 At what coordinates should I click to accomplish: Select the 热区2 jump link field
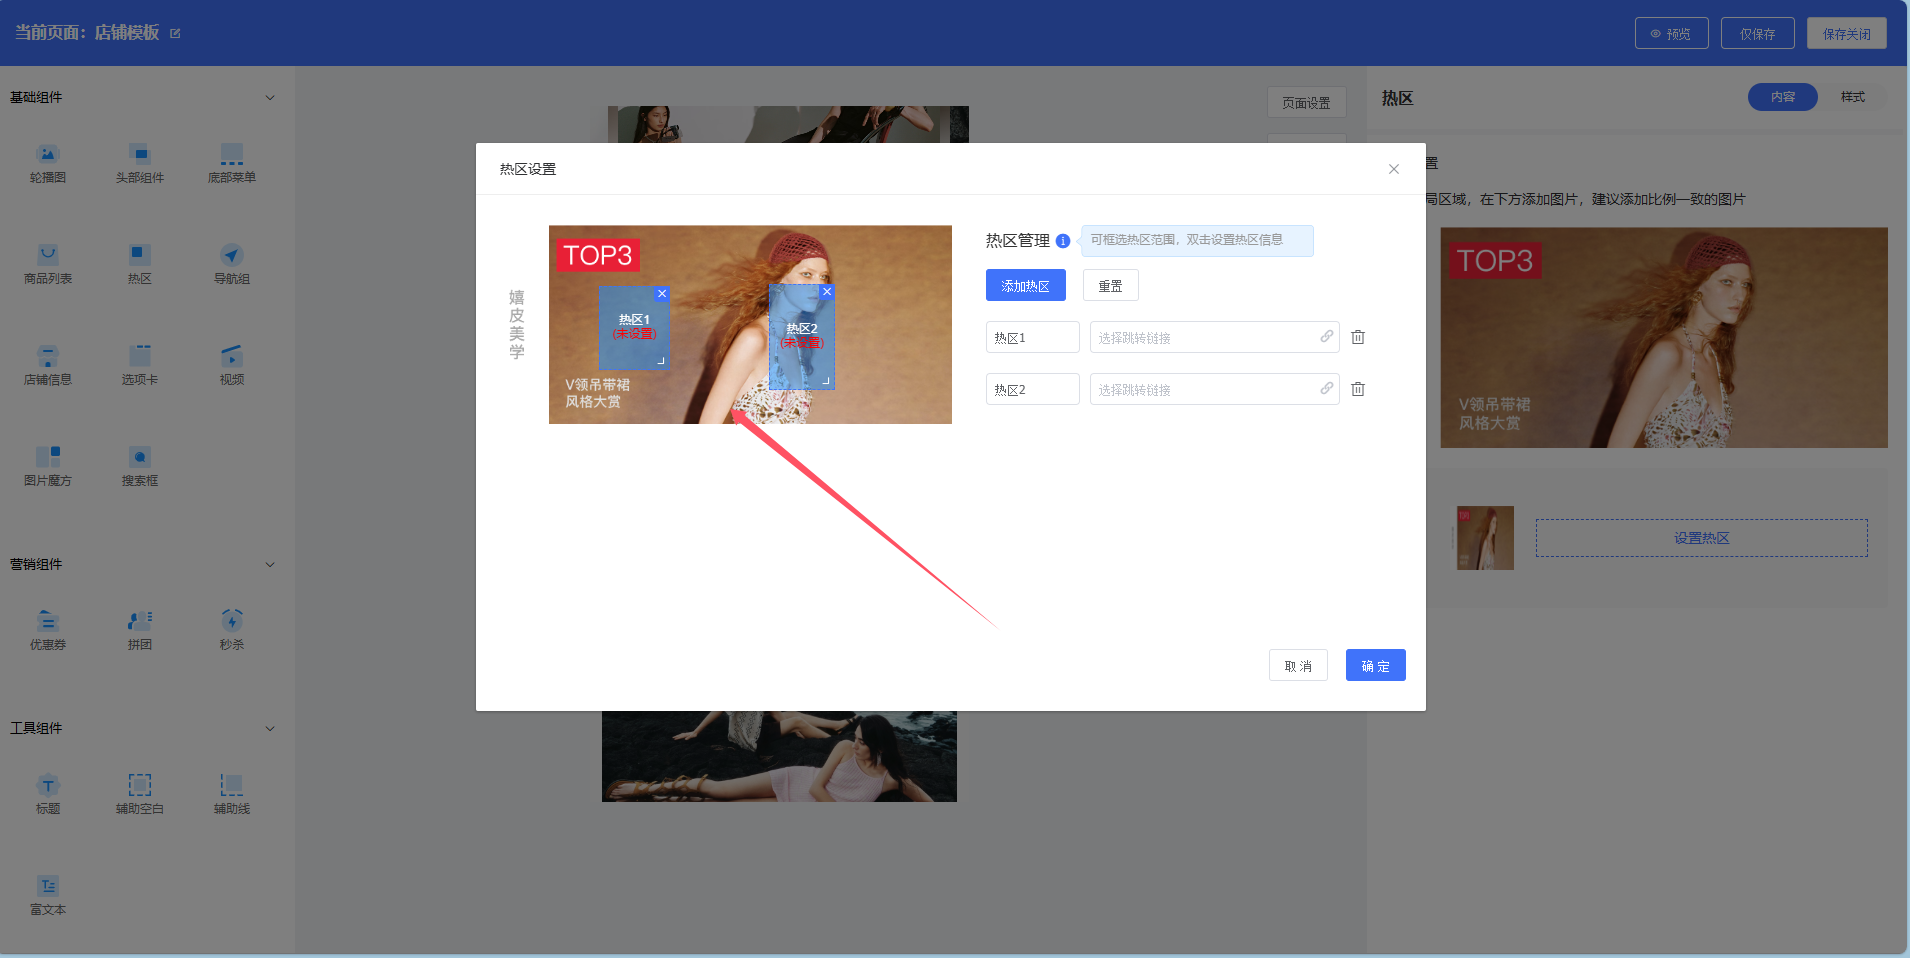pos(1205,390)
